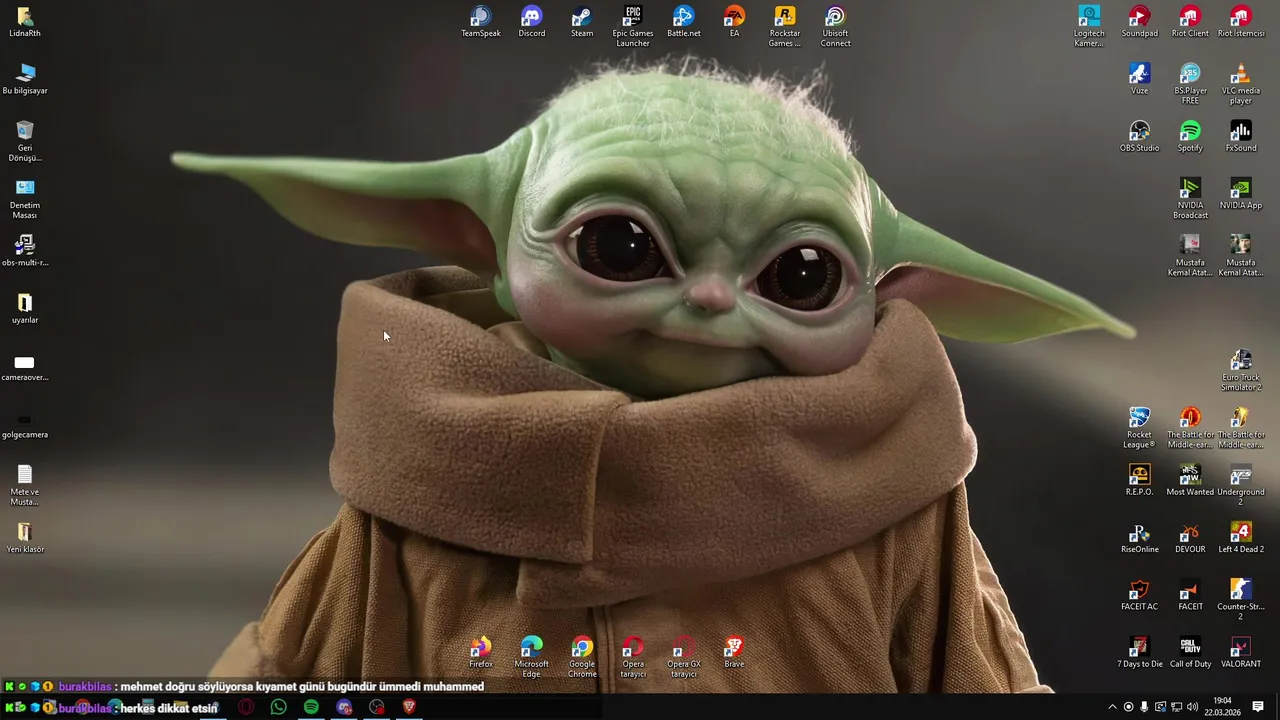Open Epic Games Launcher shortcut
The image size is (1280, 720).
pyautogui.click(x=633, y=26)
